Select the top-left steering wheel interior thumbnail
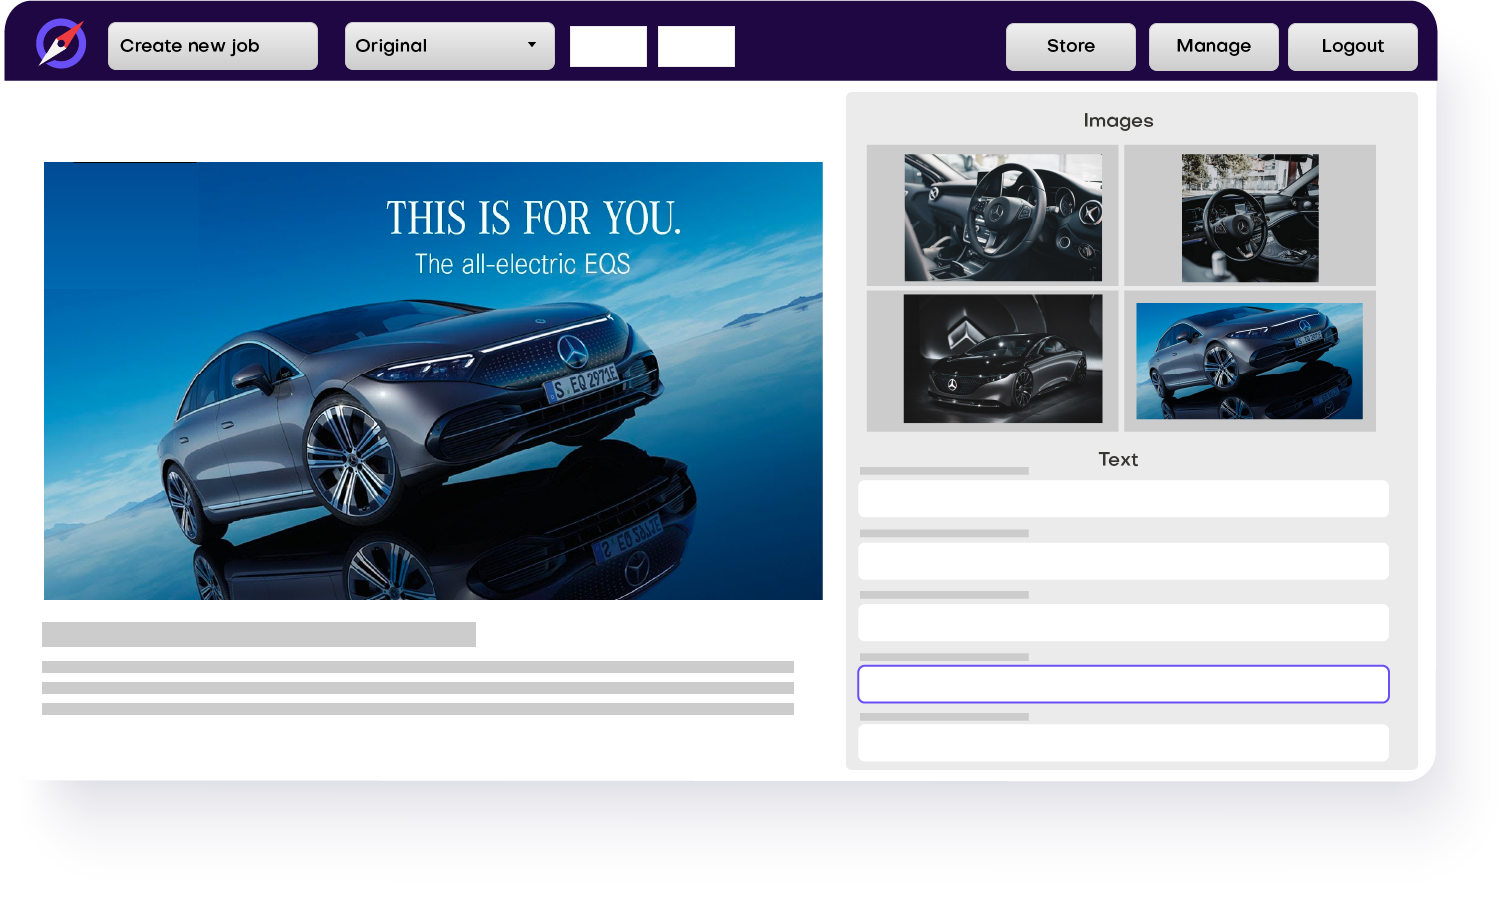Screen dimensions: 1510x898 point(1003,217)
